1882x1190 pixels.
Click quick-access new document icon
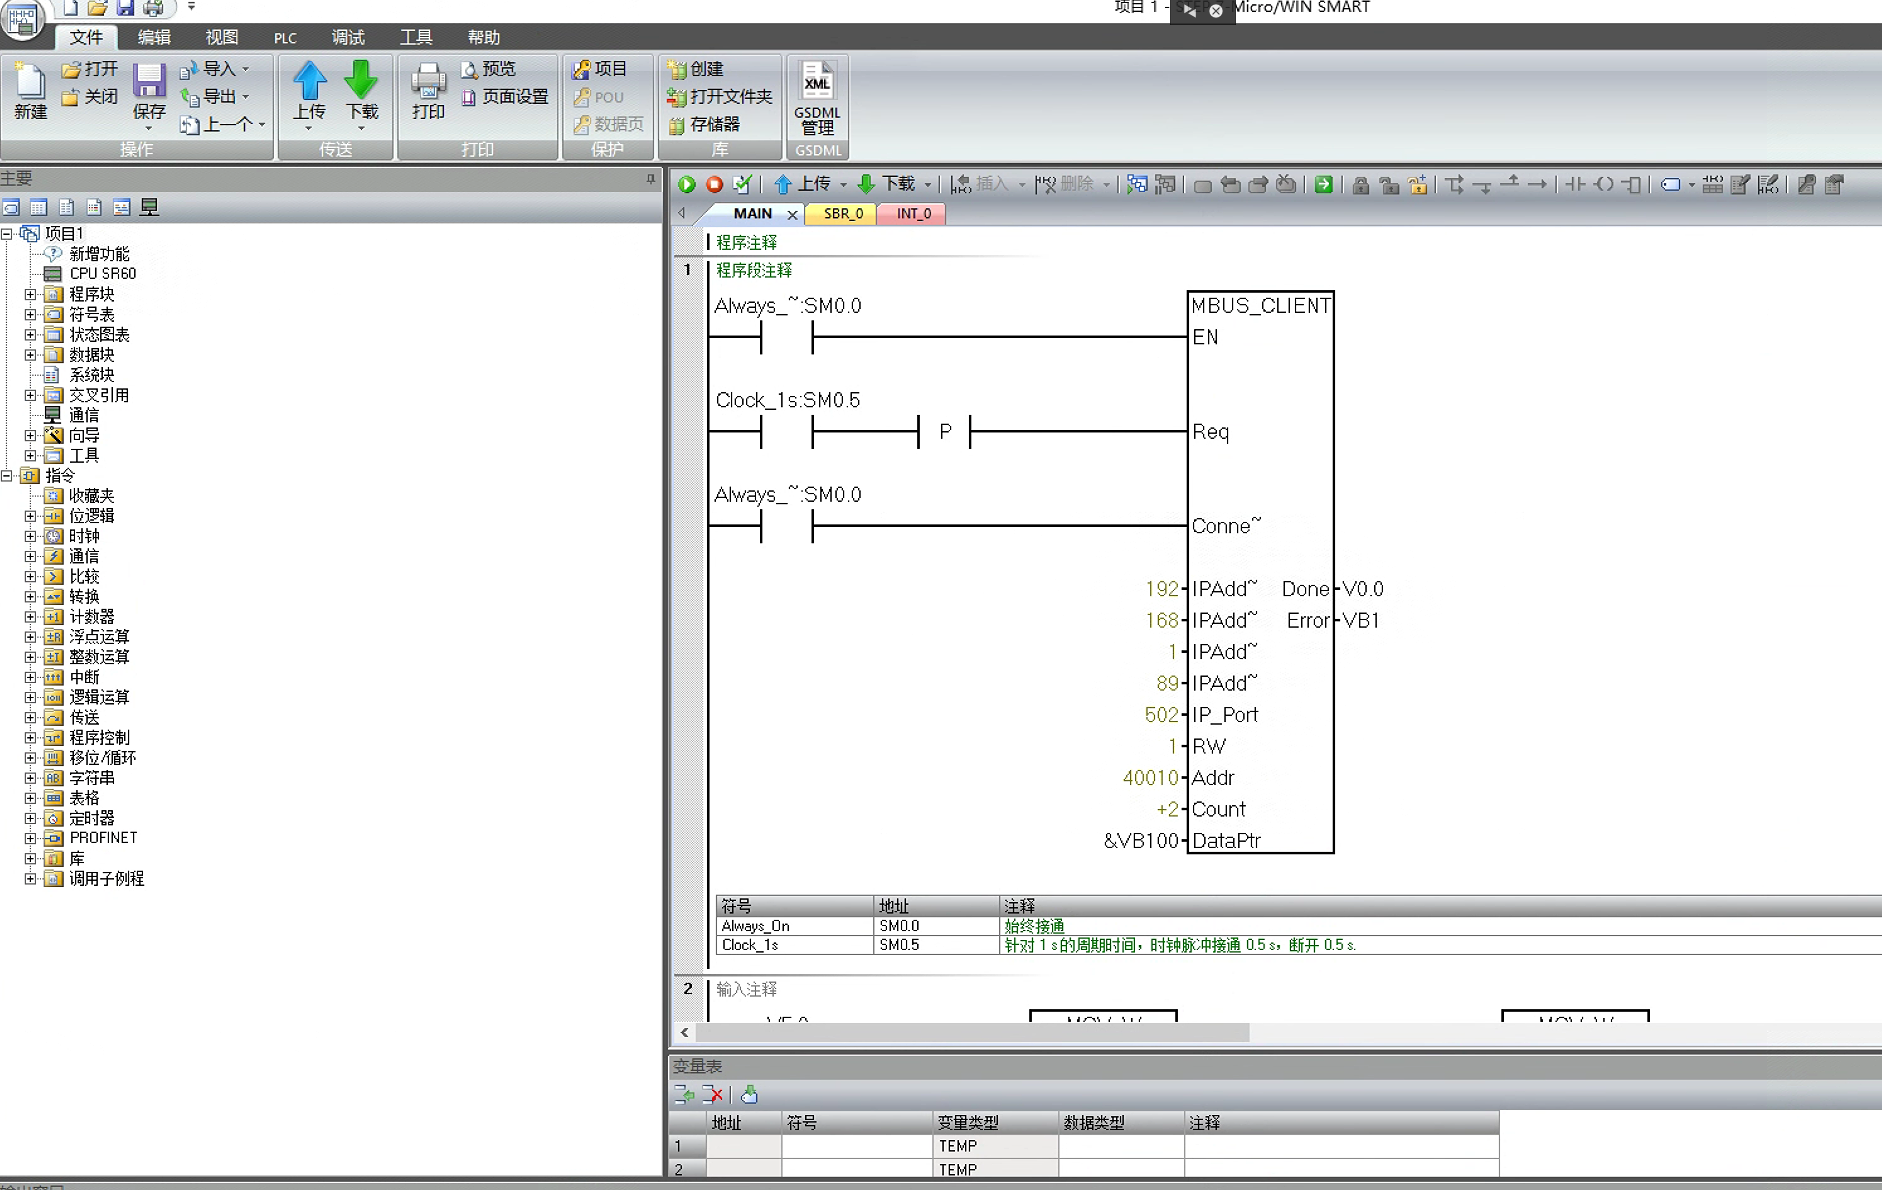tap(71, 8)
